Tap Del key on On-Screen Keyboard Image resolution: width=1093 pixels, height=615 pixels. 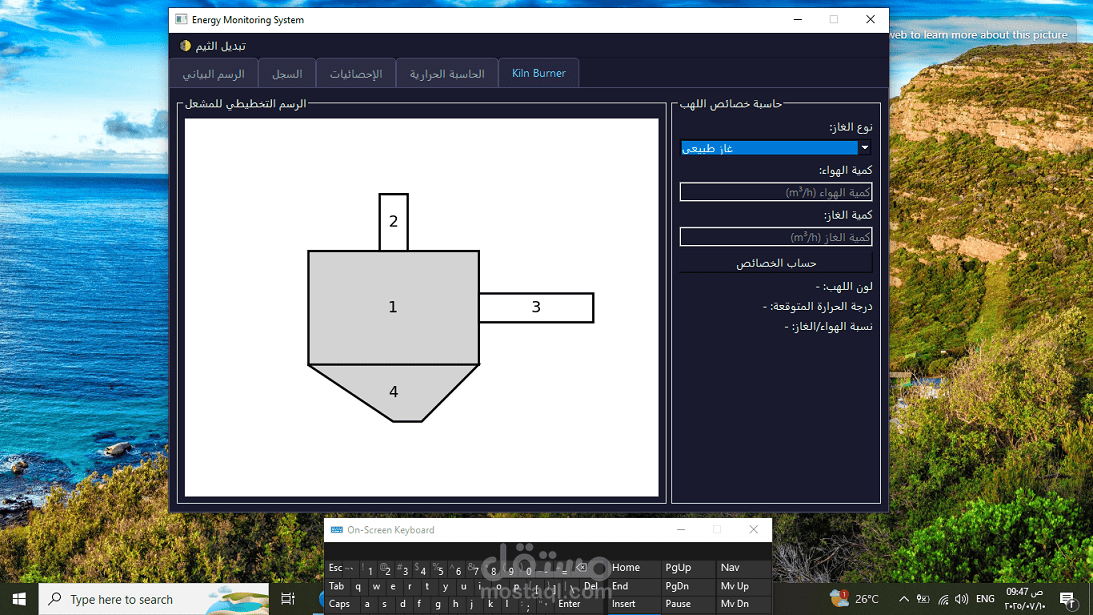pyautogui.click(x=591, y=586)
